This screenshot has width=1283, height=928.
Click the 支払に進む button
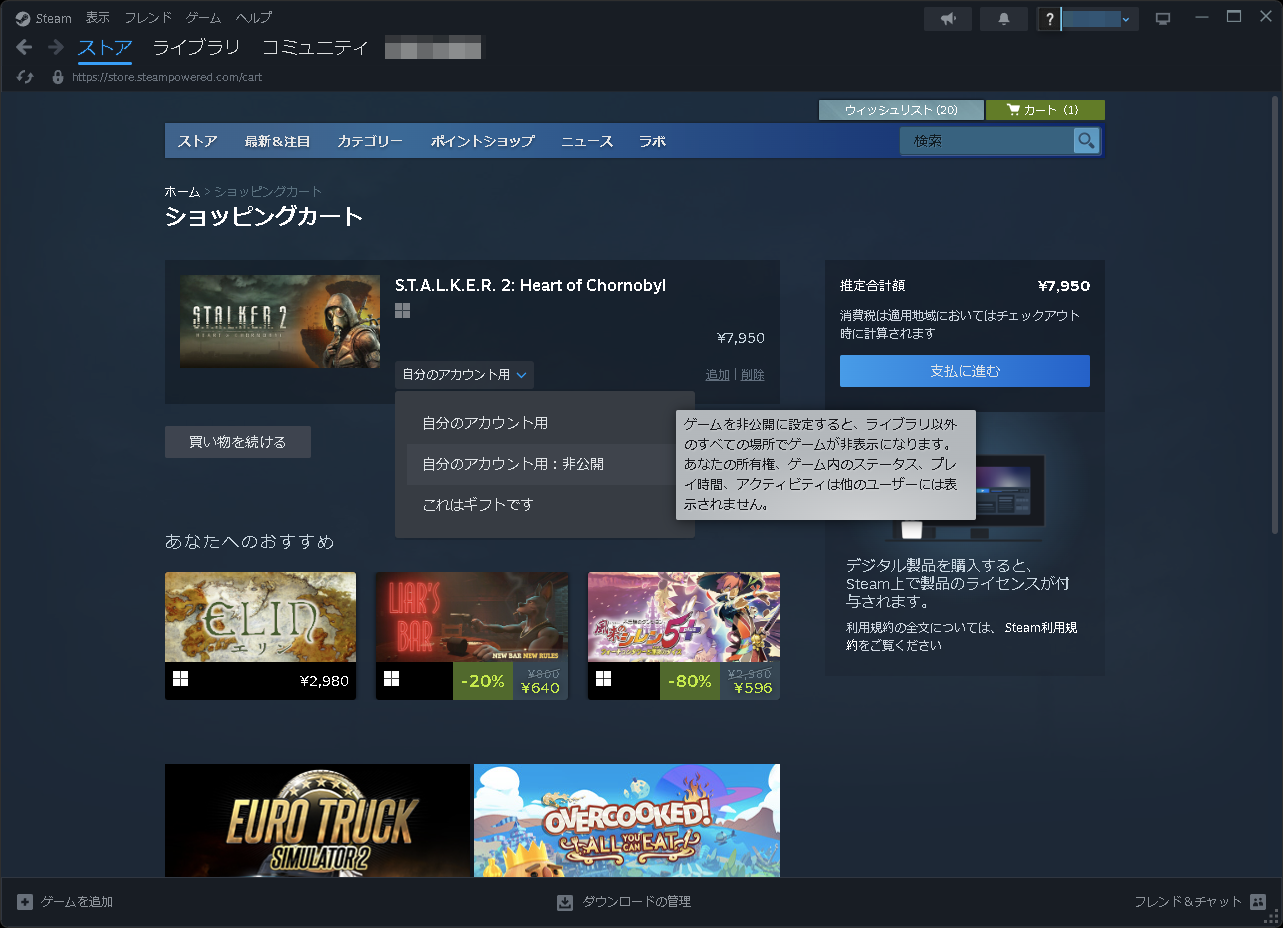point(964,371)
